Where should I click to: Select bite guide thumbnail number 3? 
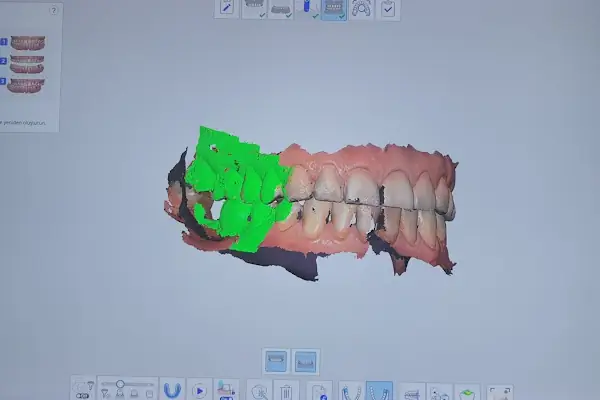point(26,85)
